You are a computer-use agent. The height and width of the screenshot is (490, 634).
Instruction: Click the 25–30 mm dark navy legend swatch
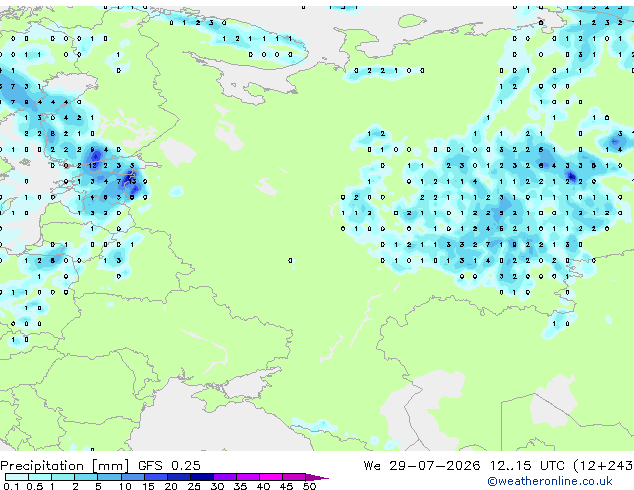click(201, 477)
